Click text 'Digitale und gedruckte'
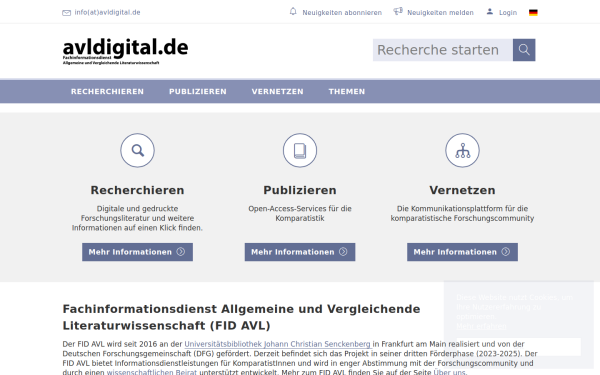 pyautogui.click(x=137, y=209)
